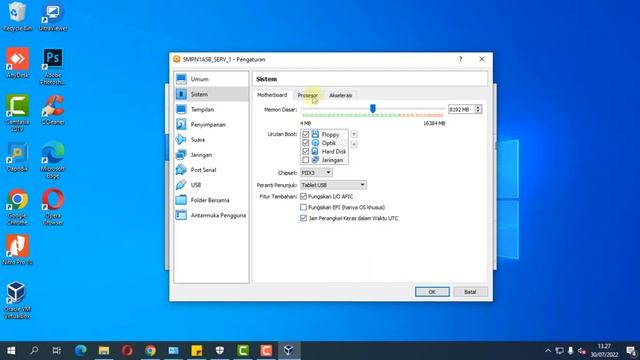This screenshot has height=360, width=640.
Task: Open the Umum settings category icon
Action: point(182,79)
